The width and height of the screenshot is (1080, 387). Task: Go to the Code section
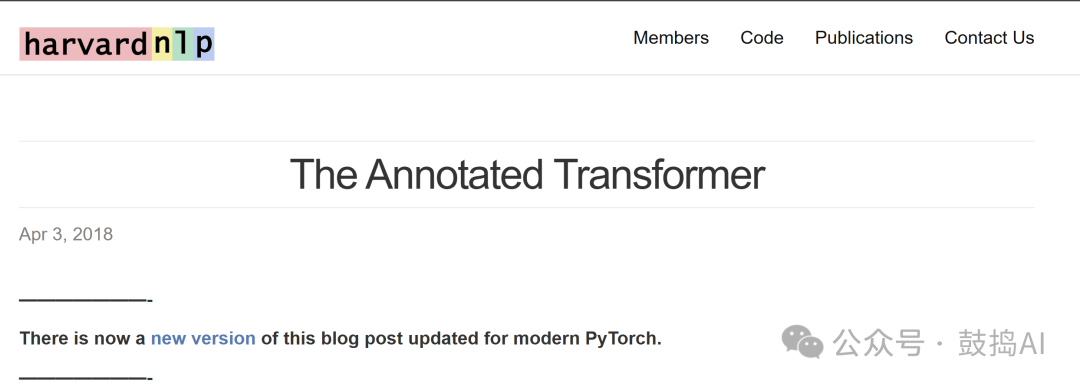point(762,38)
